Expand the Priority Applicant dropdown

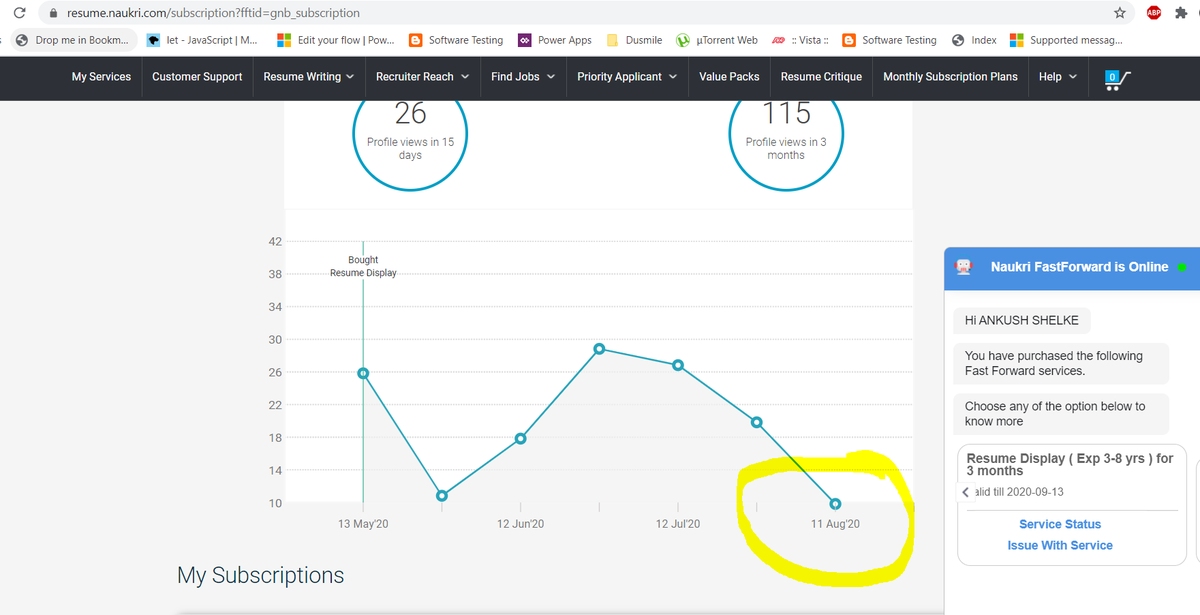pyautogui.click(x=627, y=77)
